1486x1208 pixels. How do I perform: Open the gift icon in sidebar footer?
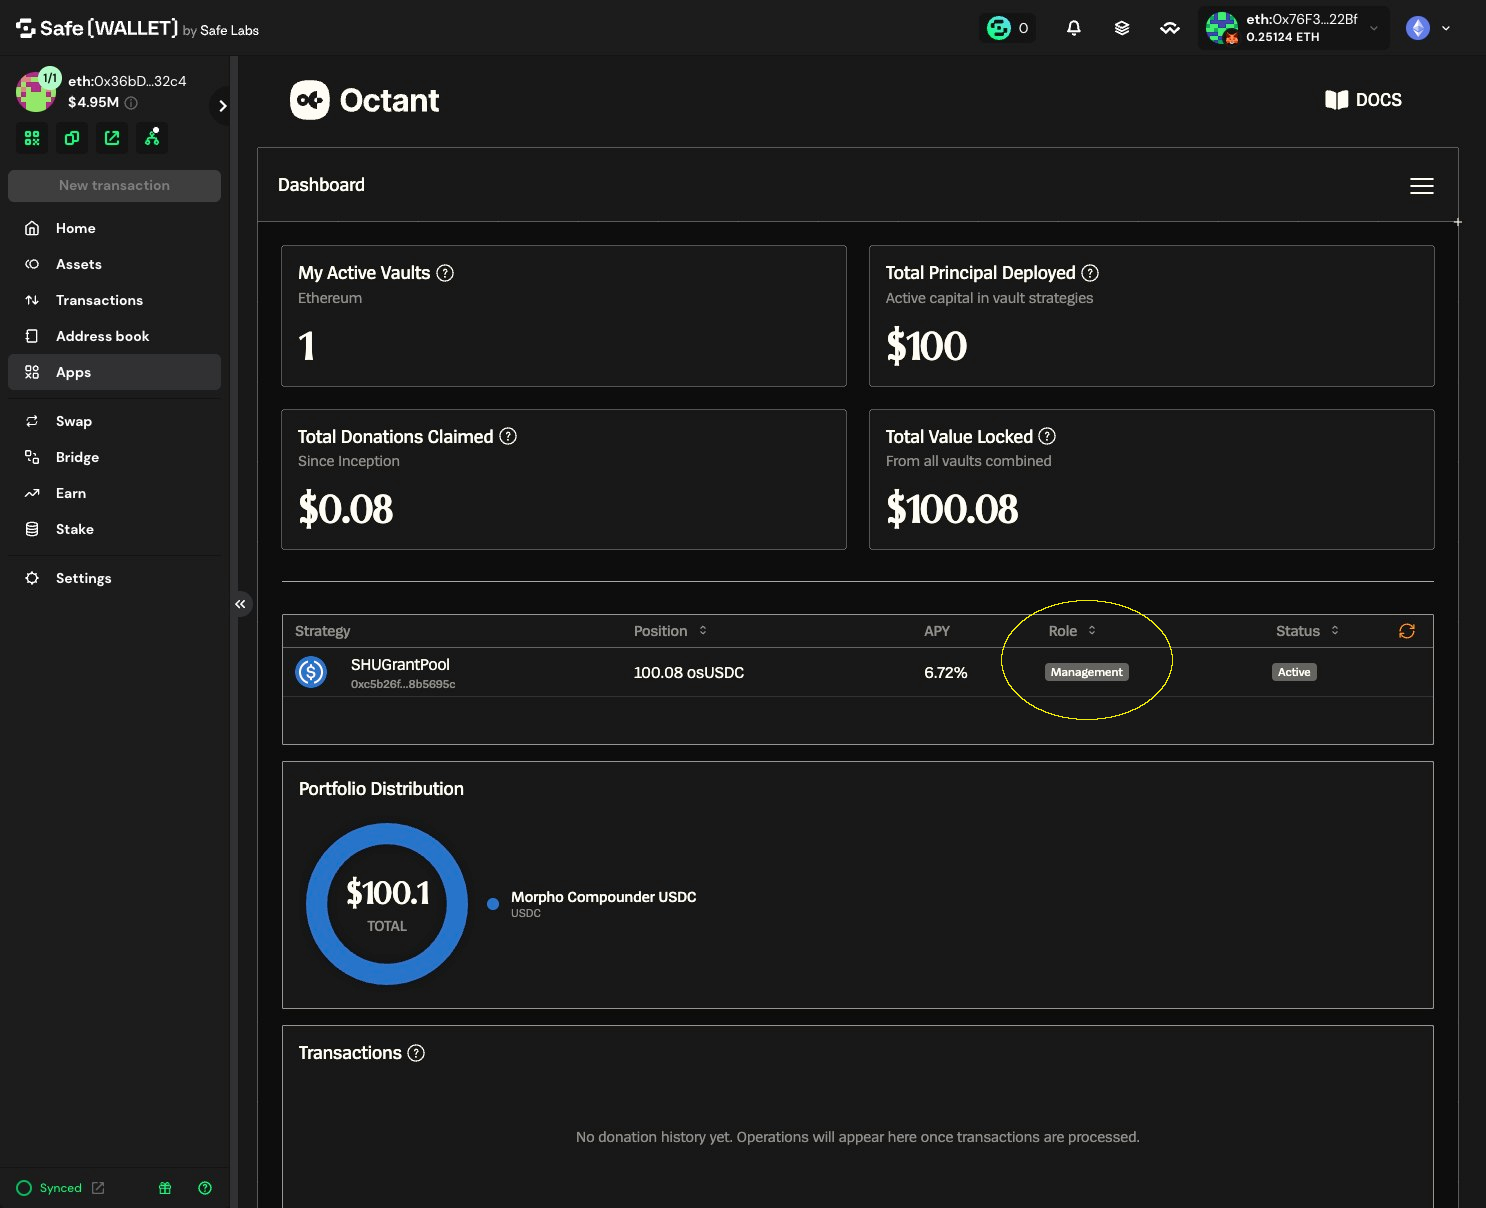pos(165,1188)
